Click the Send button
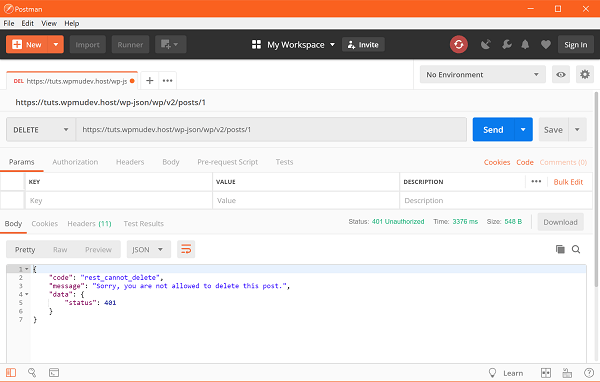Image resolution: width=600 pixels, height=382 pixels. [493, 129]
